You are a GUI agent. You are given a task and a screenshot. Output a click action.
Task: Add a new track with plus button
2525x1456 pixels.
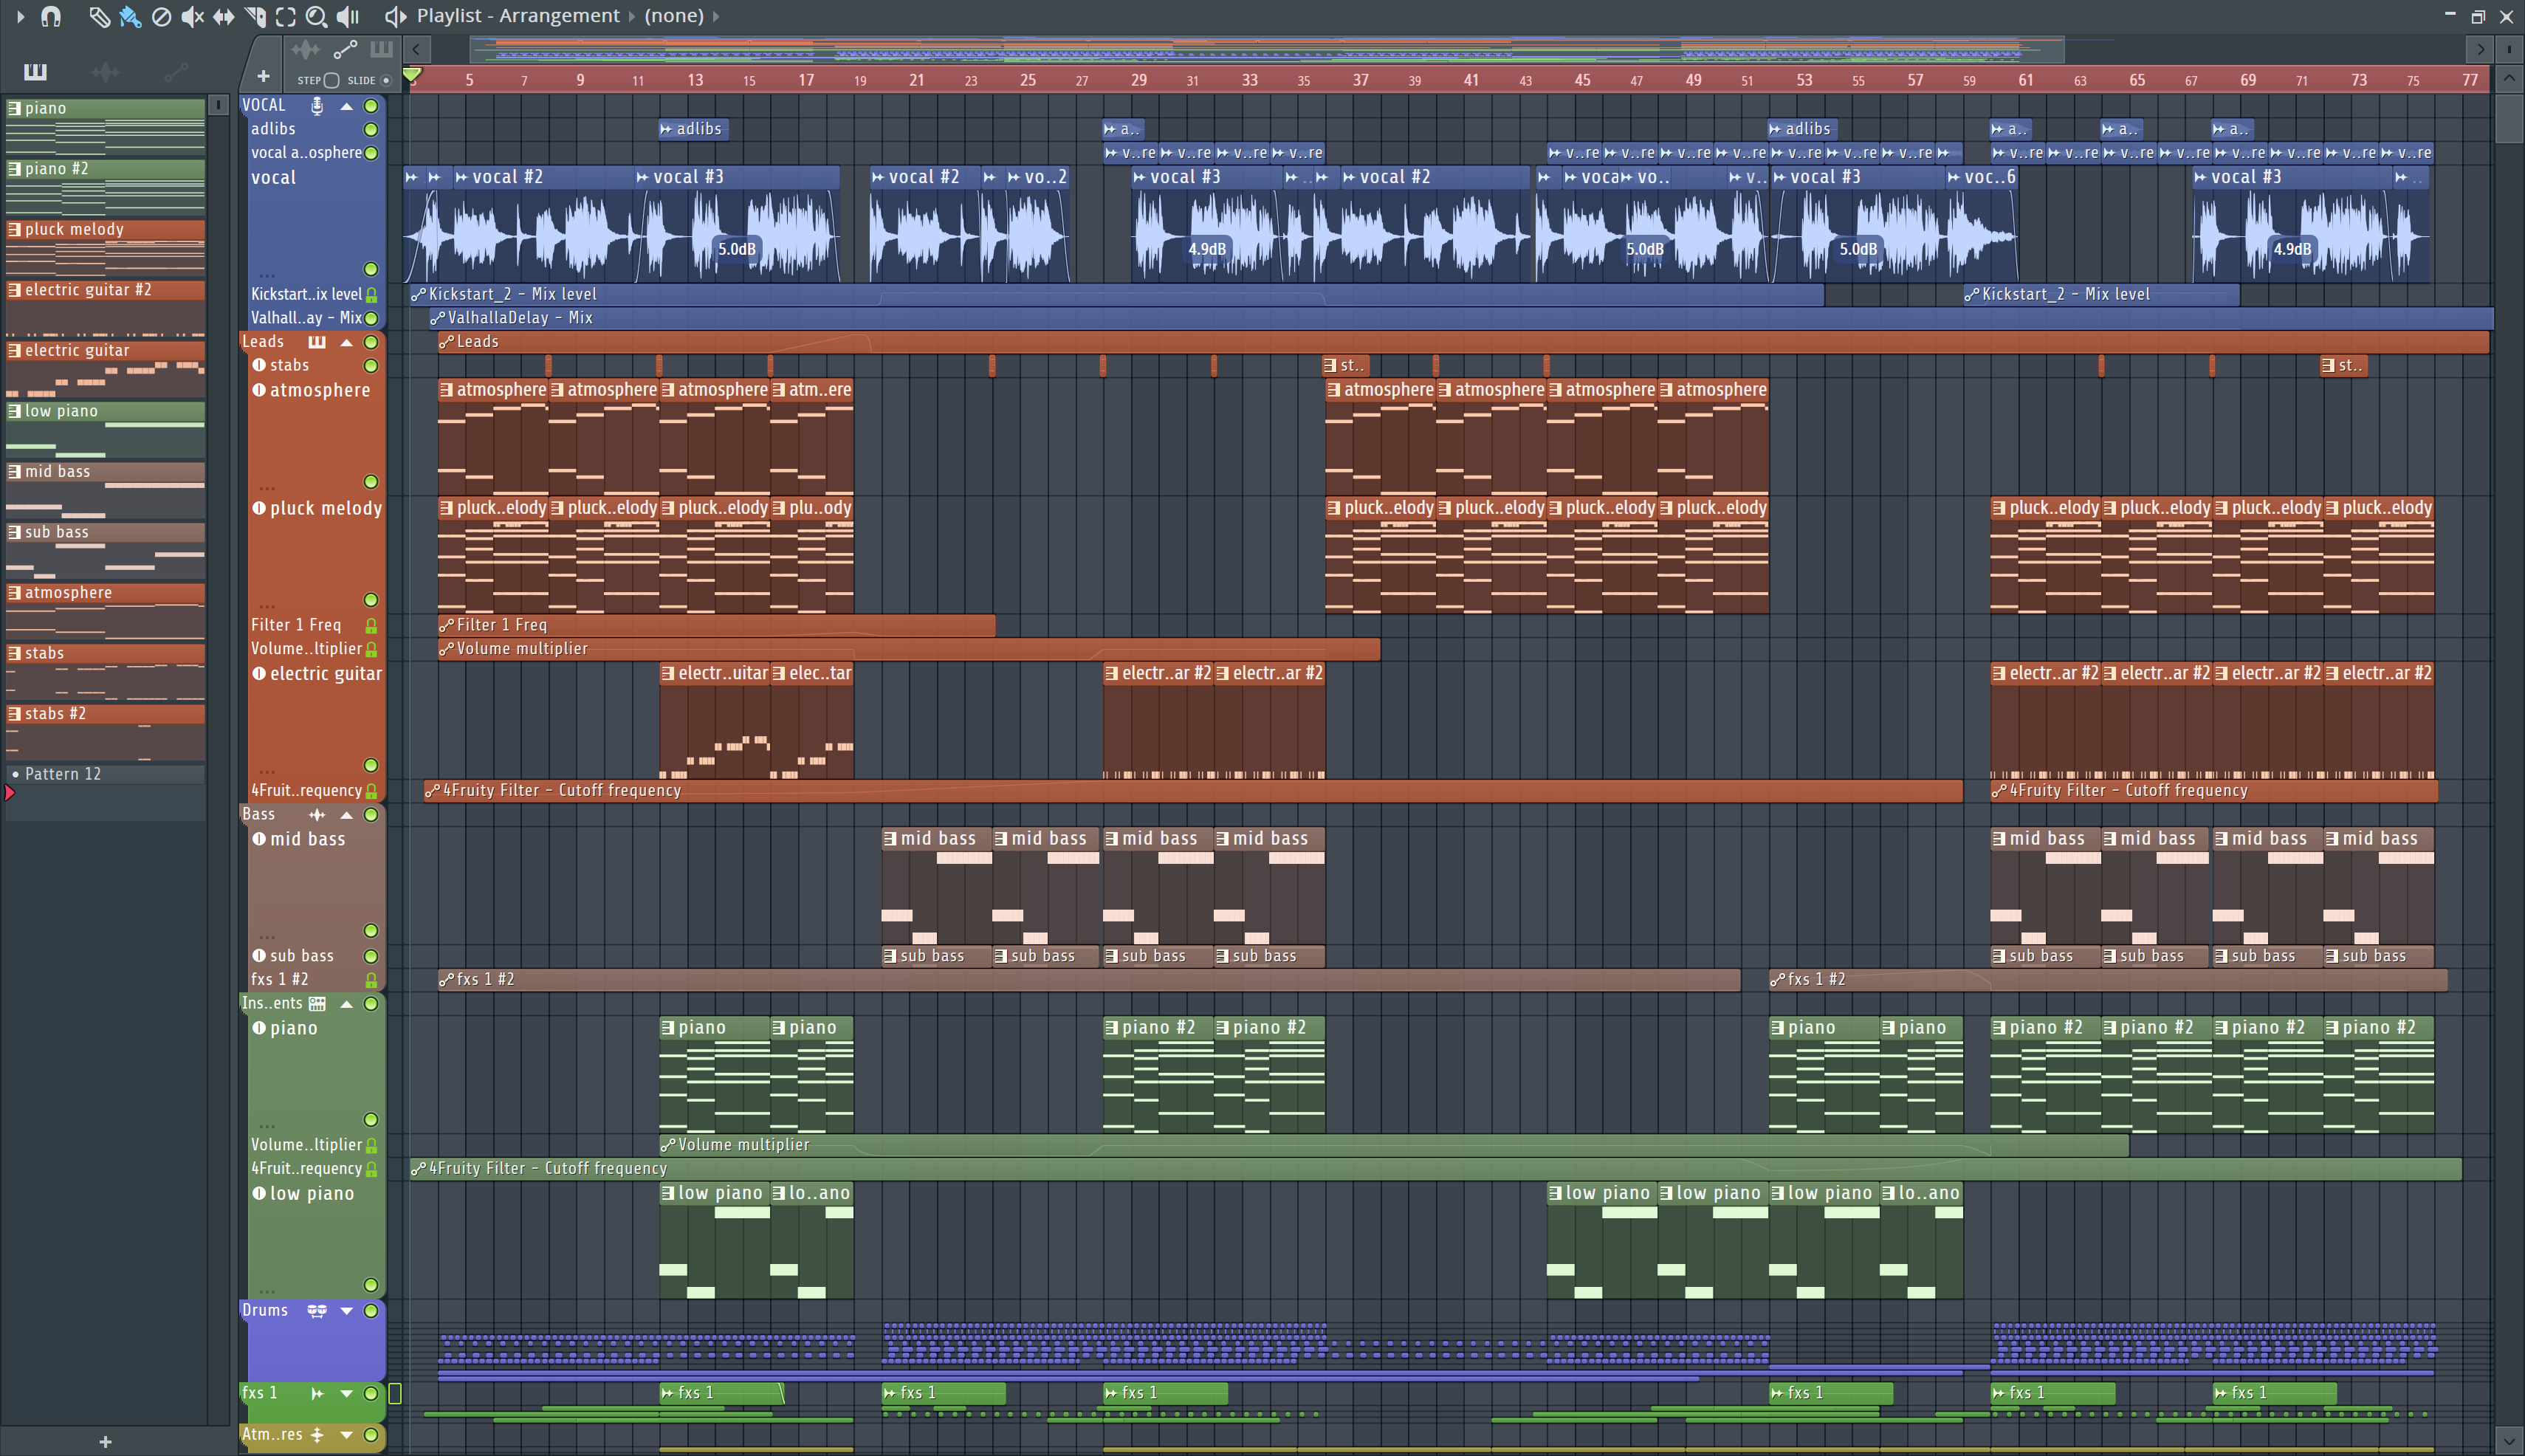(x=263, y=76)
